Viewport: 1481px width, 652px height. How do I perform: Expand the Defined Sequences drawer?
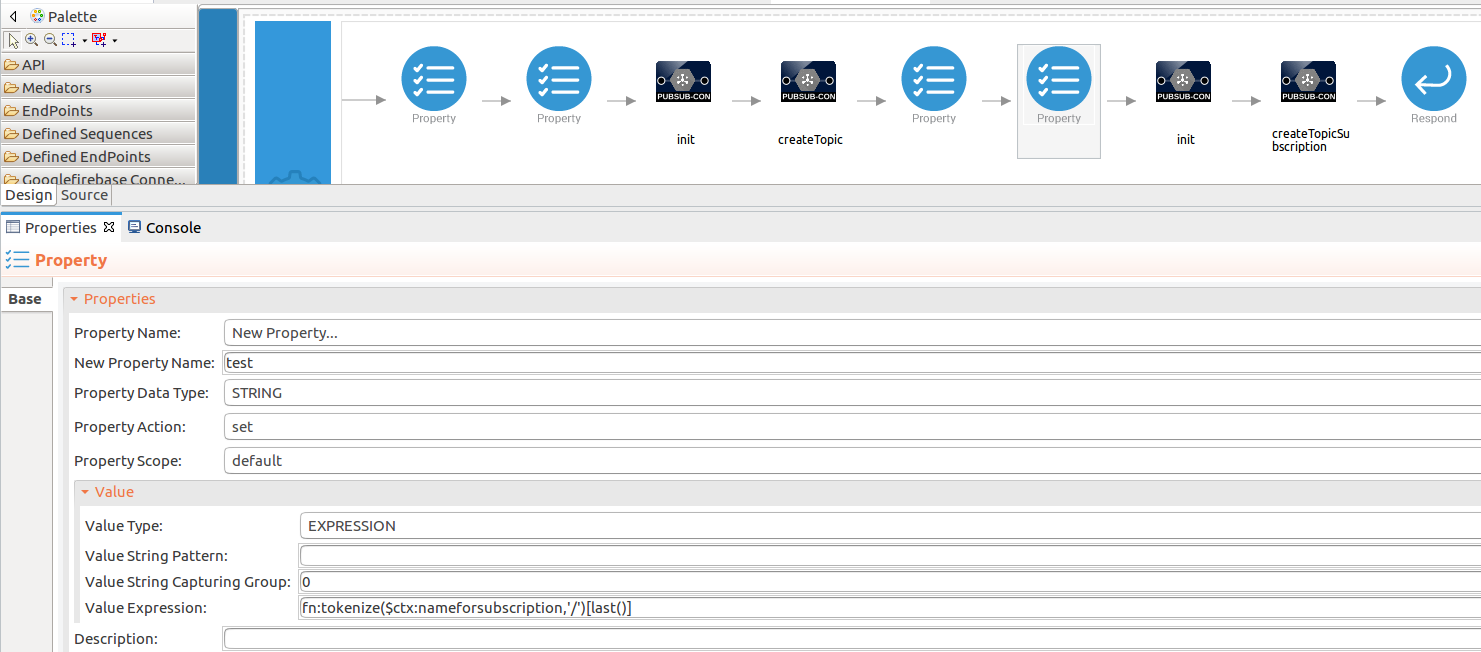[x=98, y=134]
